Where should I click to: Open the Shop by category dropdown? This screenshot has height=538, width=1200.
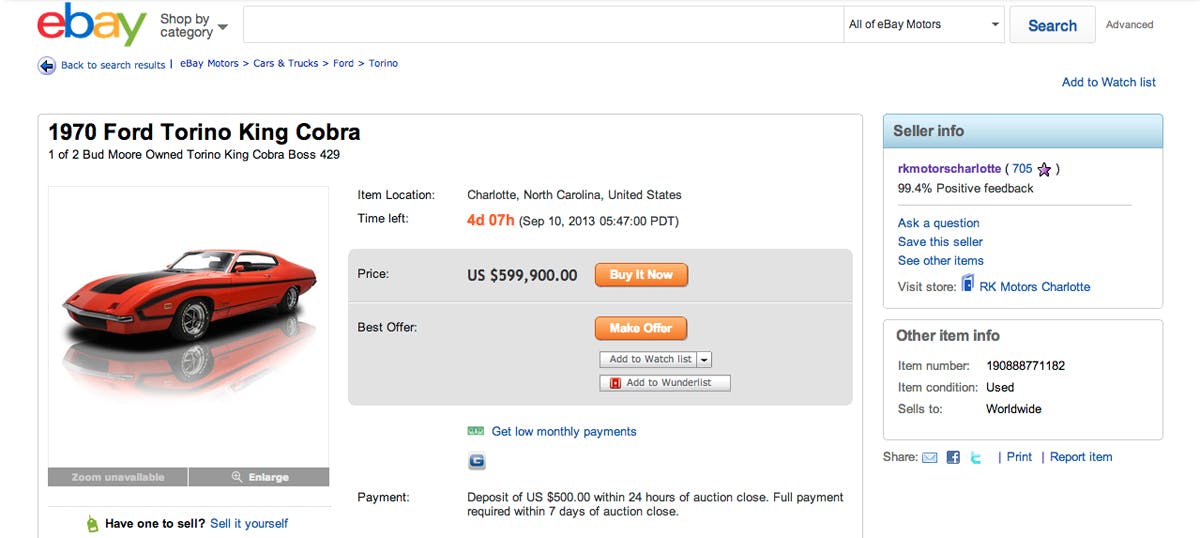[x=193, y=26]
